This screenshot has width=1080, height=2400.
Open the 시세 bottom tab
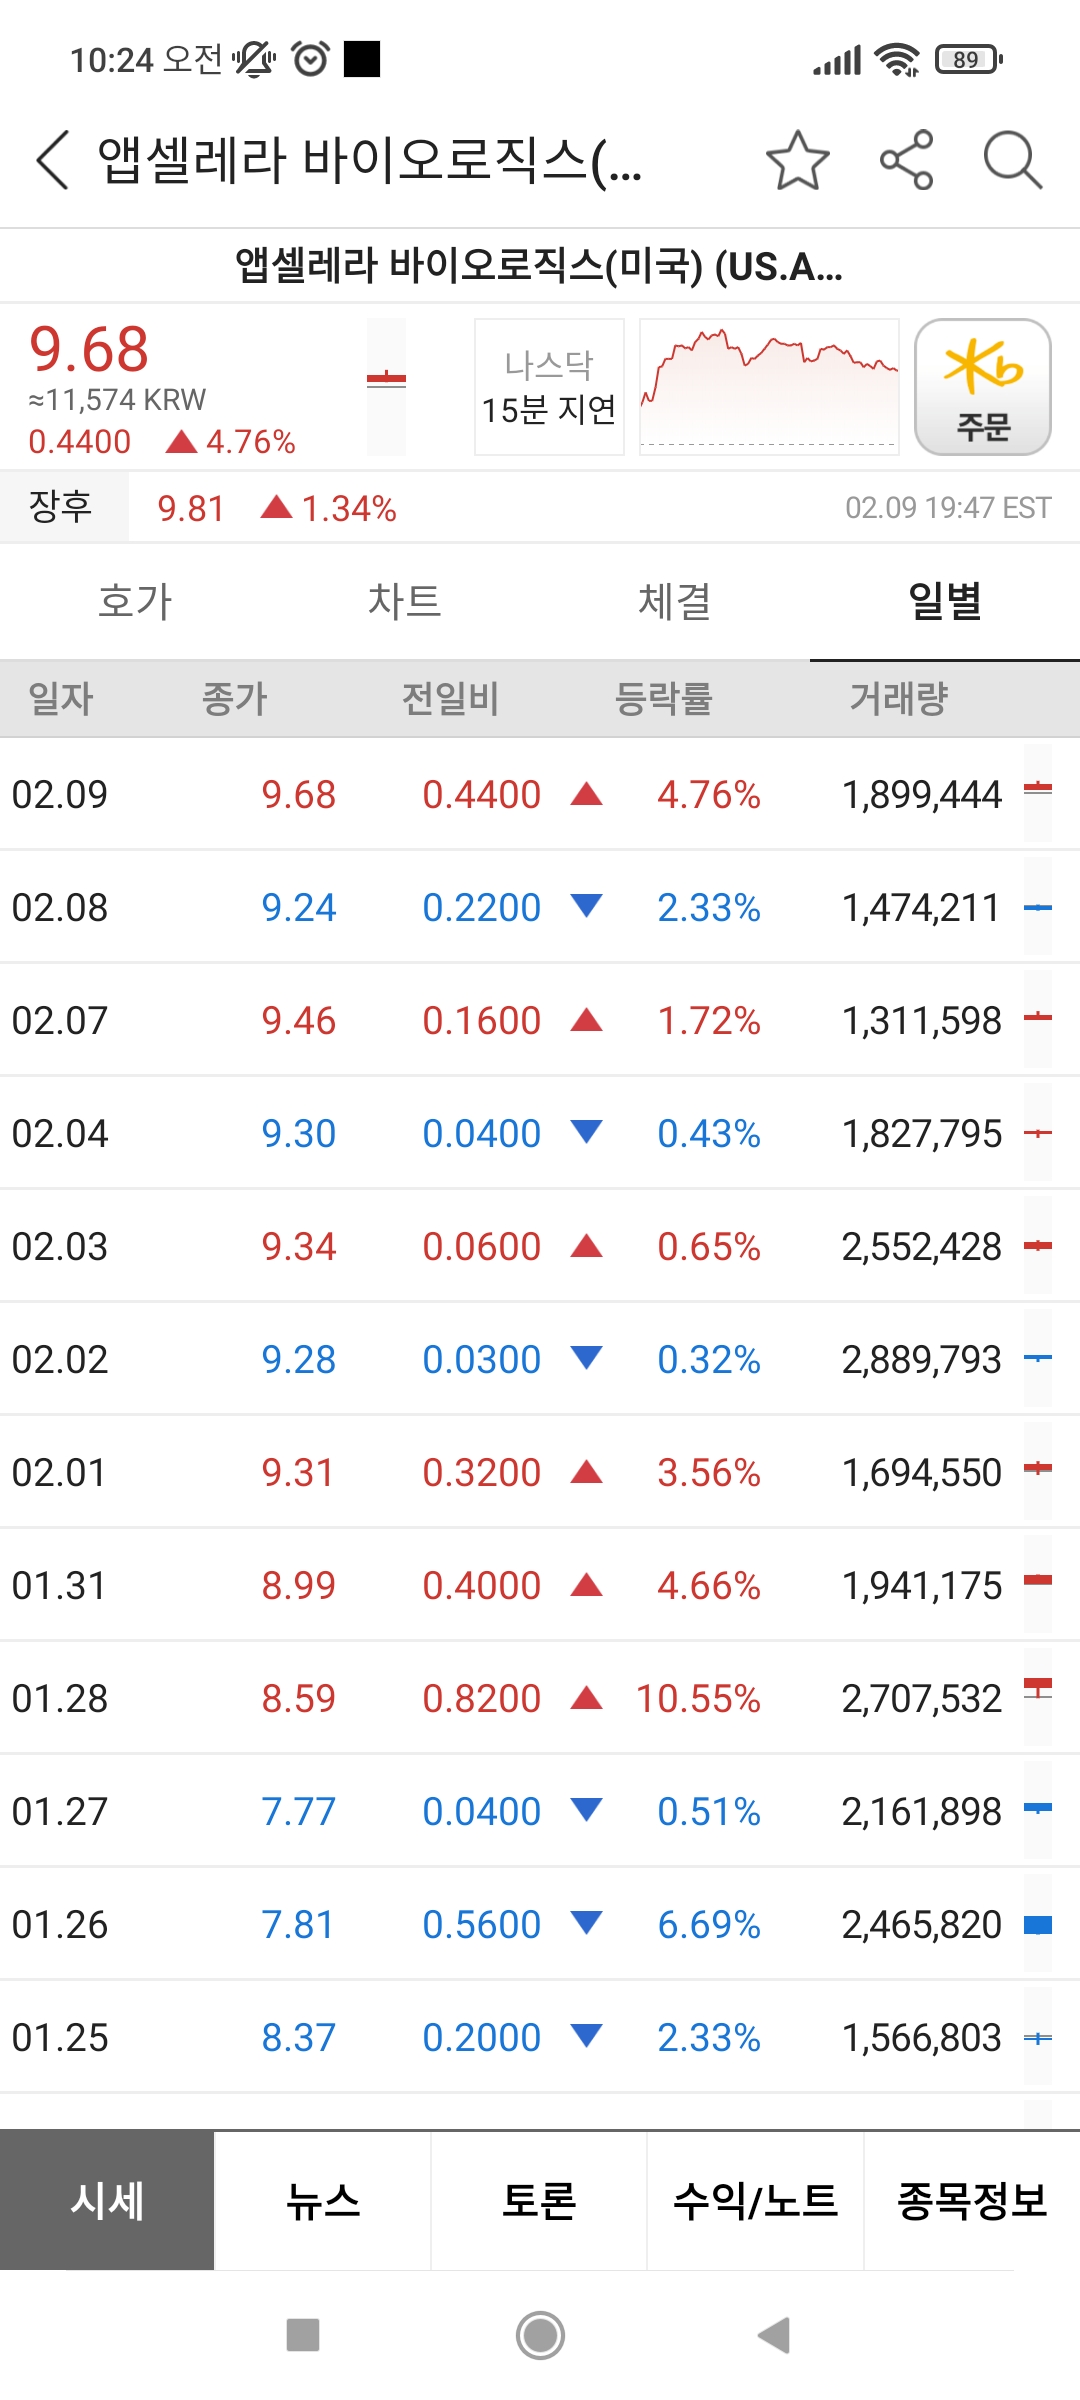pyautogui.click(x=107, y=2200)
